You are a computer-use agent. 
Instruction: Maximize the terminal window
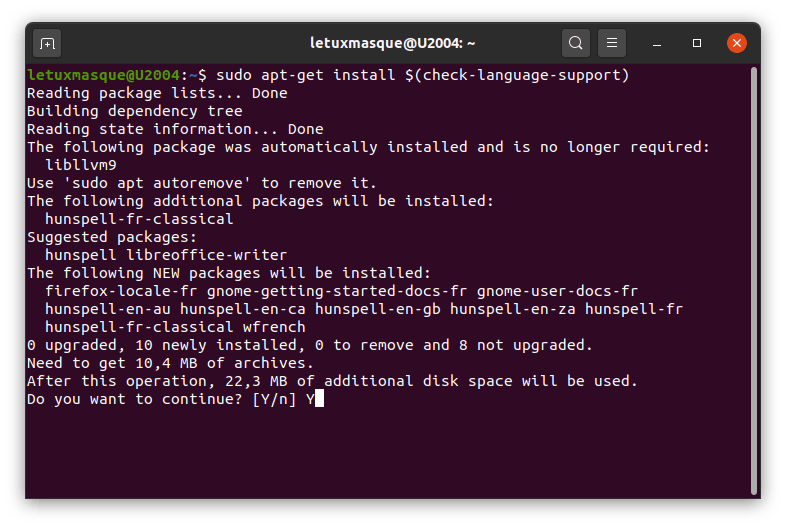pyautogui.click(x=697, y=43)
